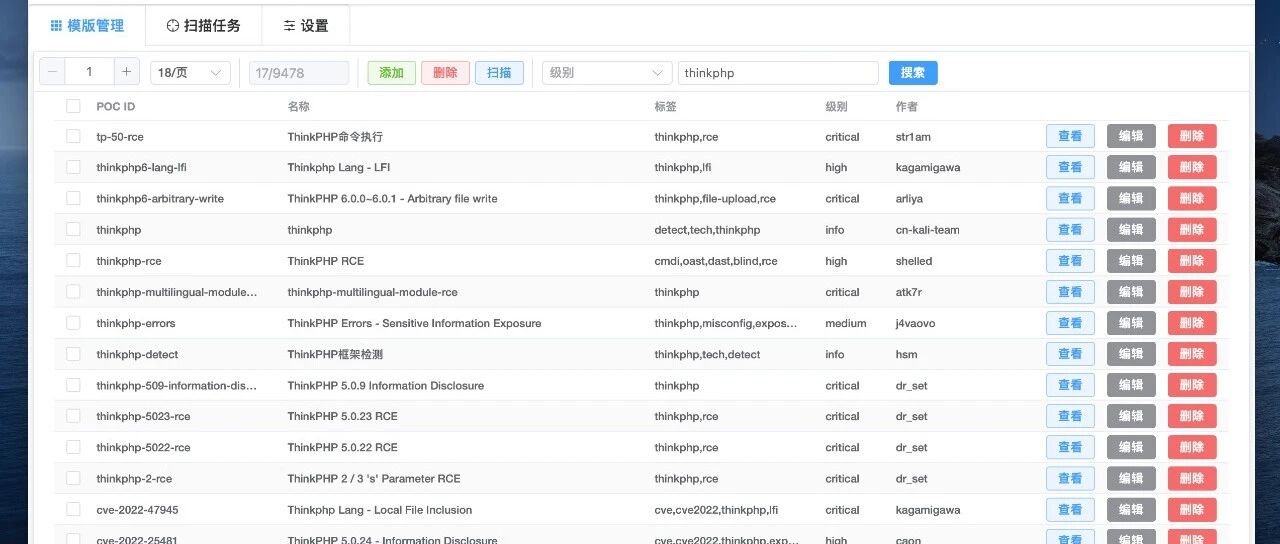Edit the thinkphp6-arbitrary-write template

[x=1131, y=198]
